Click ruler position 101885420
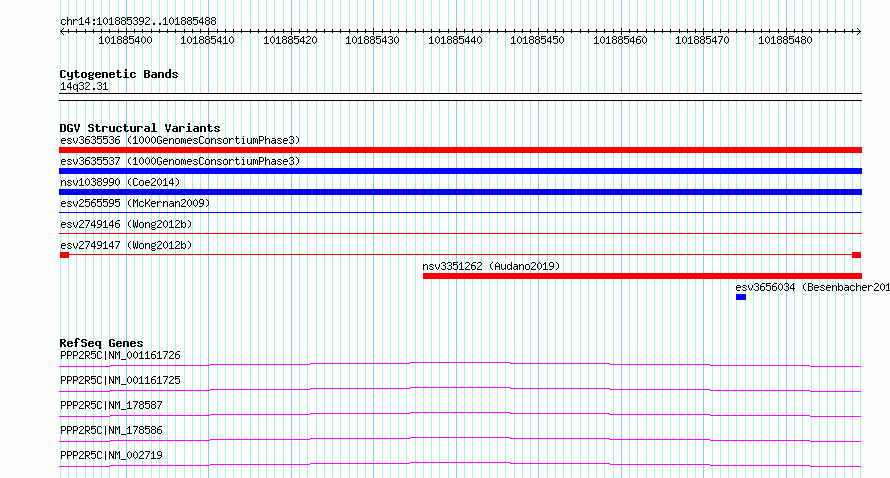 click(x=291, y=40)
